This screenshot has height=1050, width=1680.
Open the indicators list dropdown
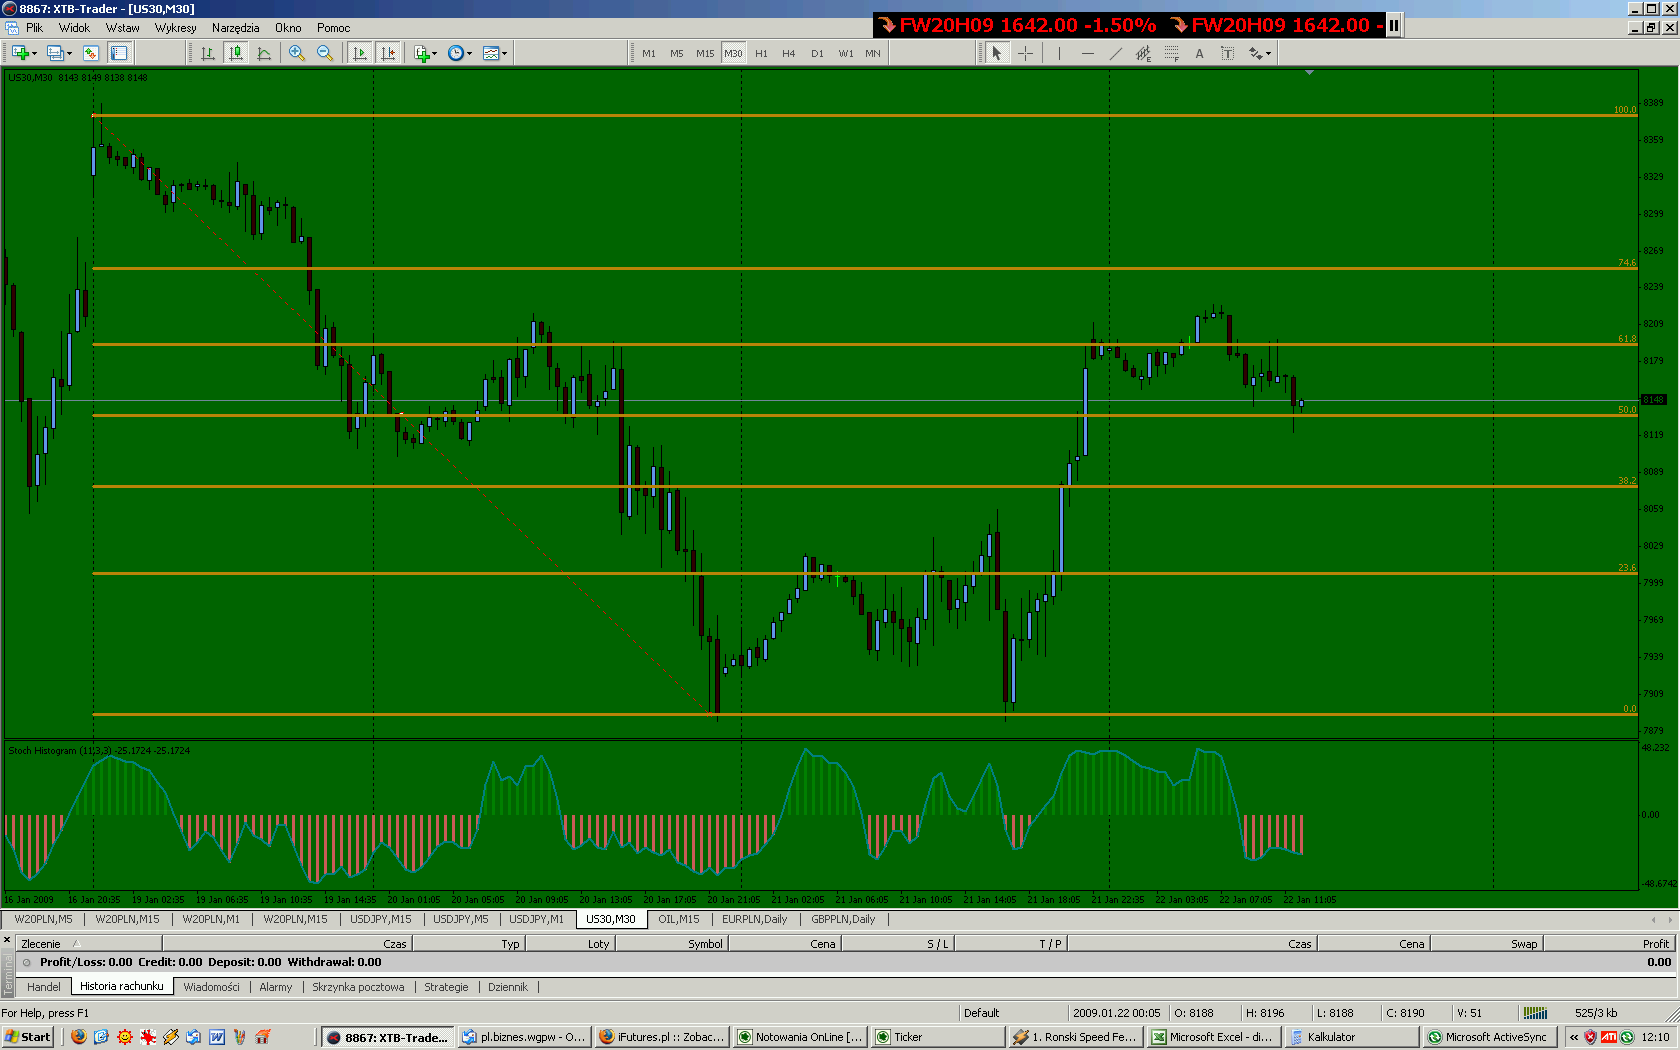tap(426, 53)
